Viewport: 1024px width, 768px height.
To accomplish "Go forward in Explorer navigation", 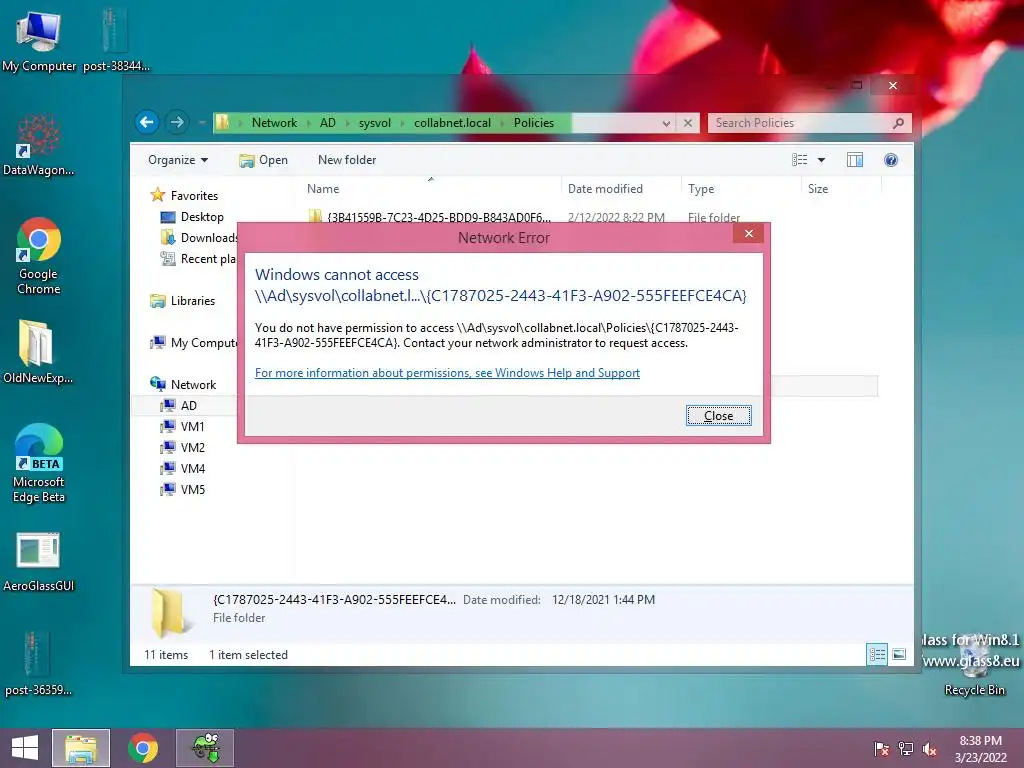I will pyautogui.click(x=177, y=122).
